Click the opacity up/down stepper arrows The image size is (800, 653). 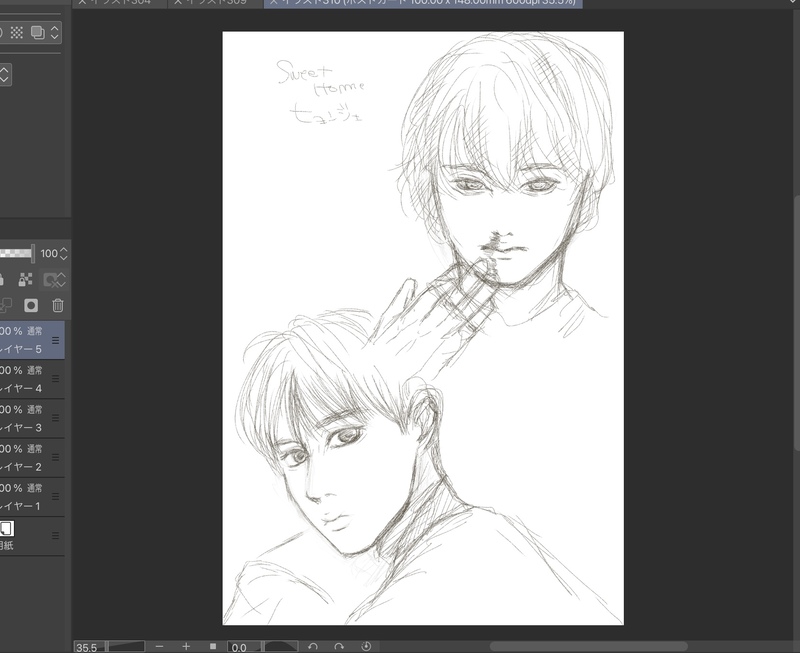[x=64, y=254]
